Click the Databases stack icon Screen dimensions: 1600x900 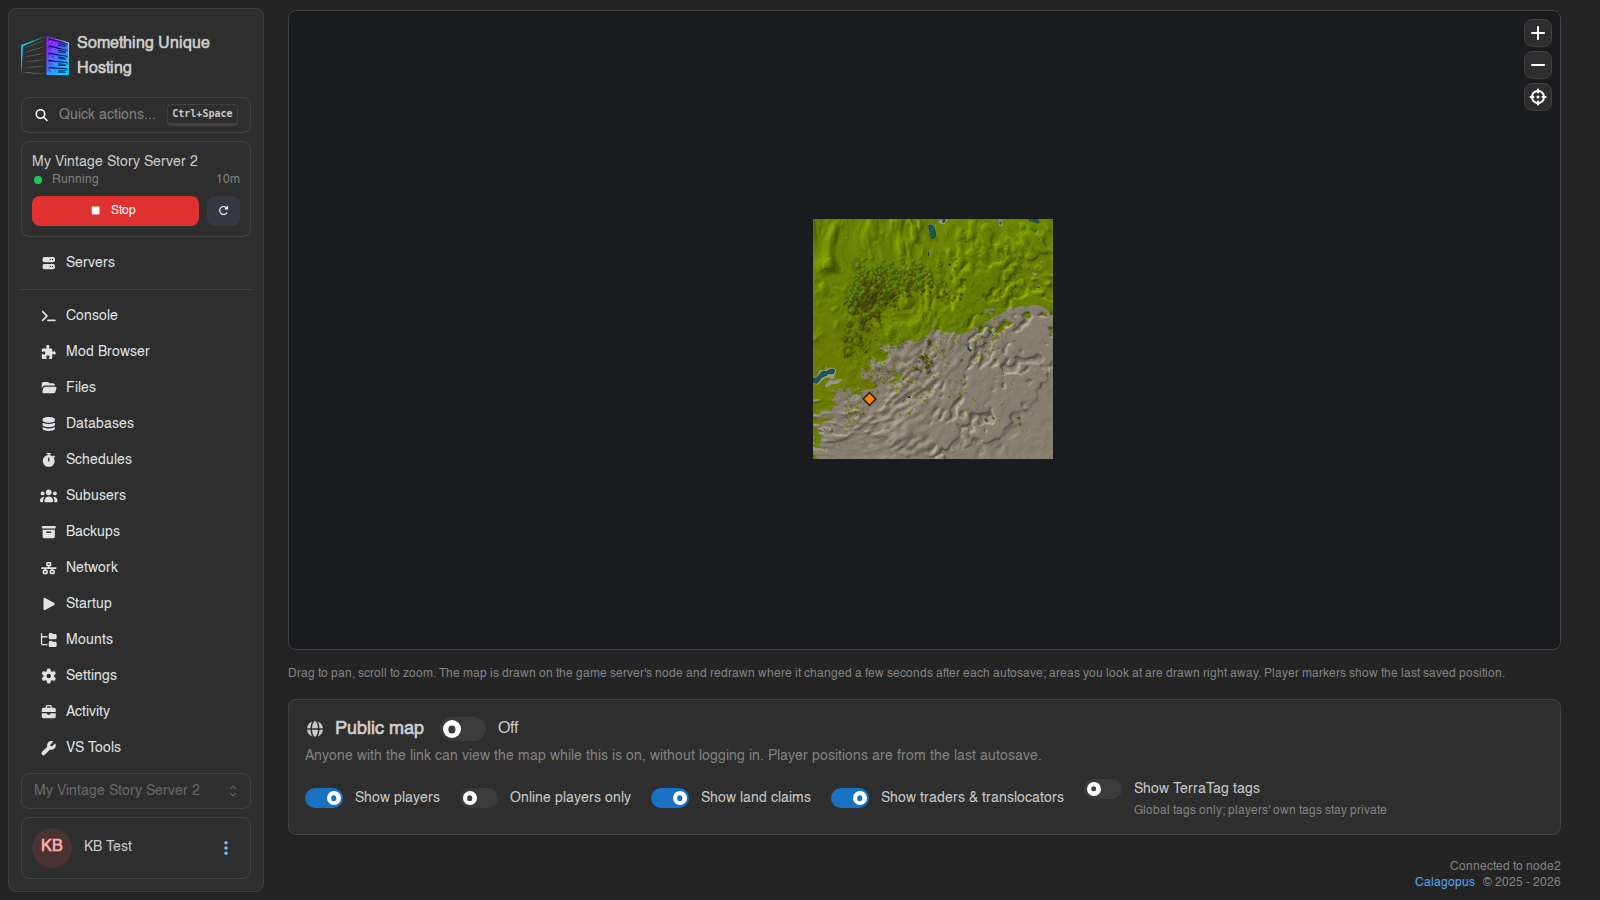click(x=48, y=424)
